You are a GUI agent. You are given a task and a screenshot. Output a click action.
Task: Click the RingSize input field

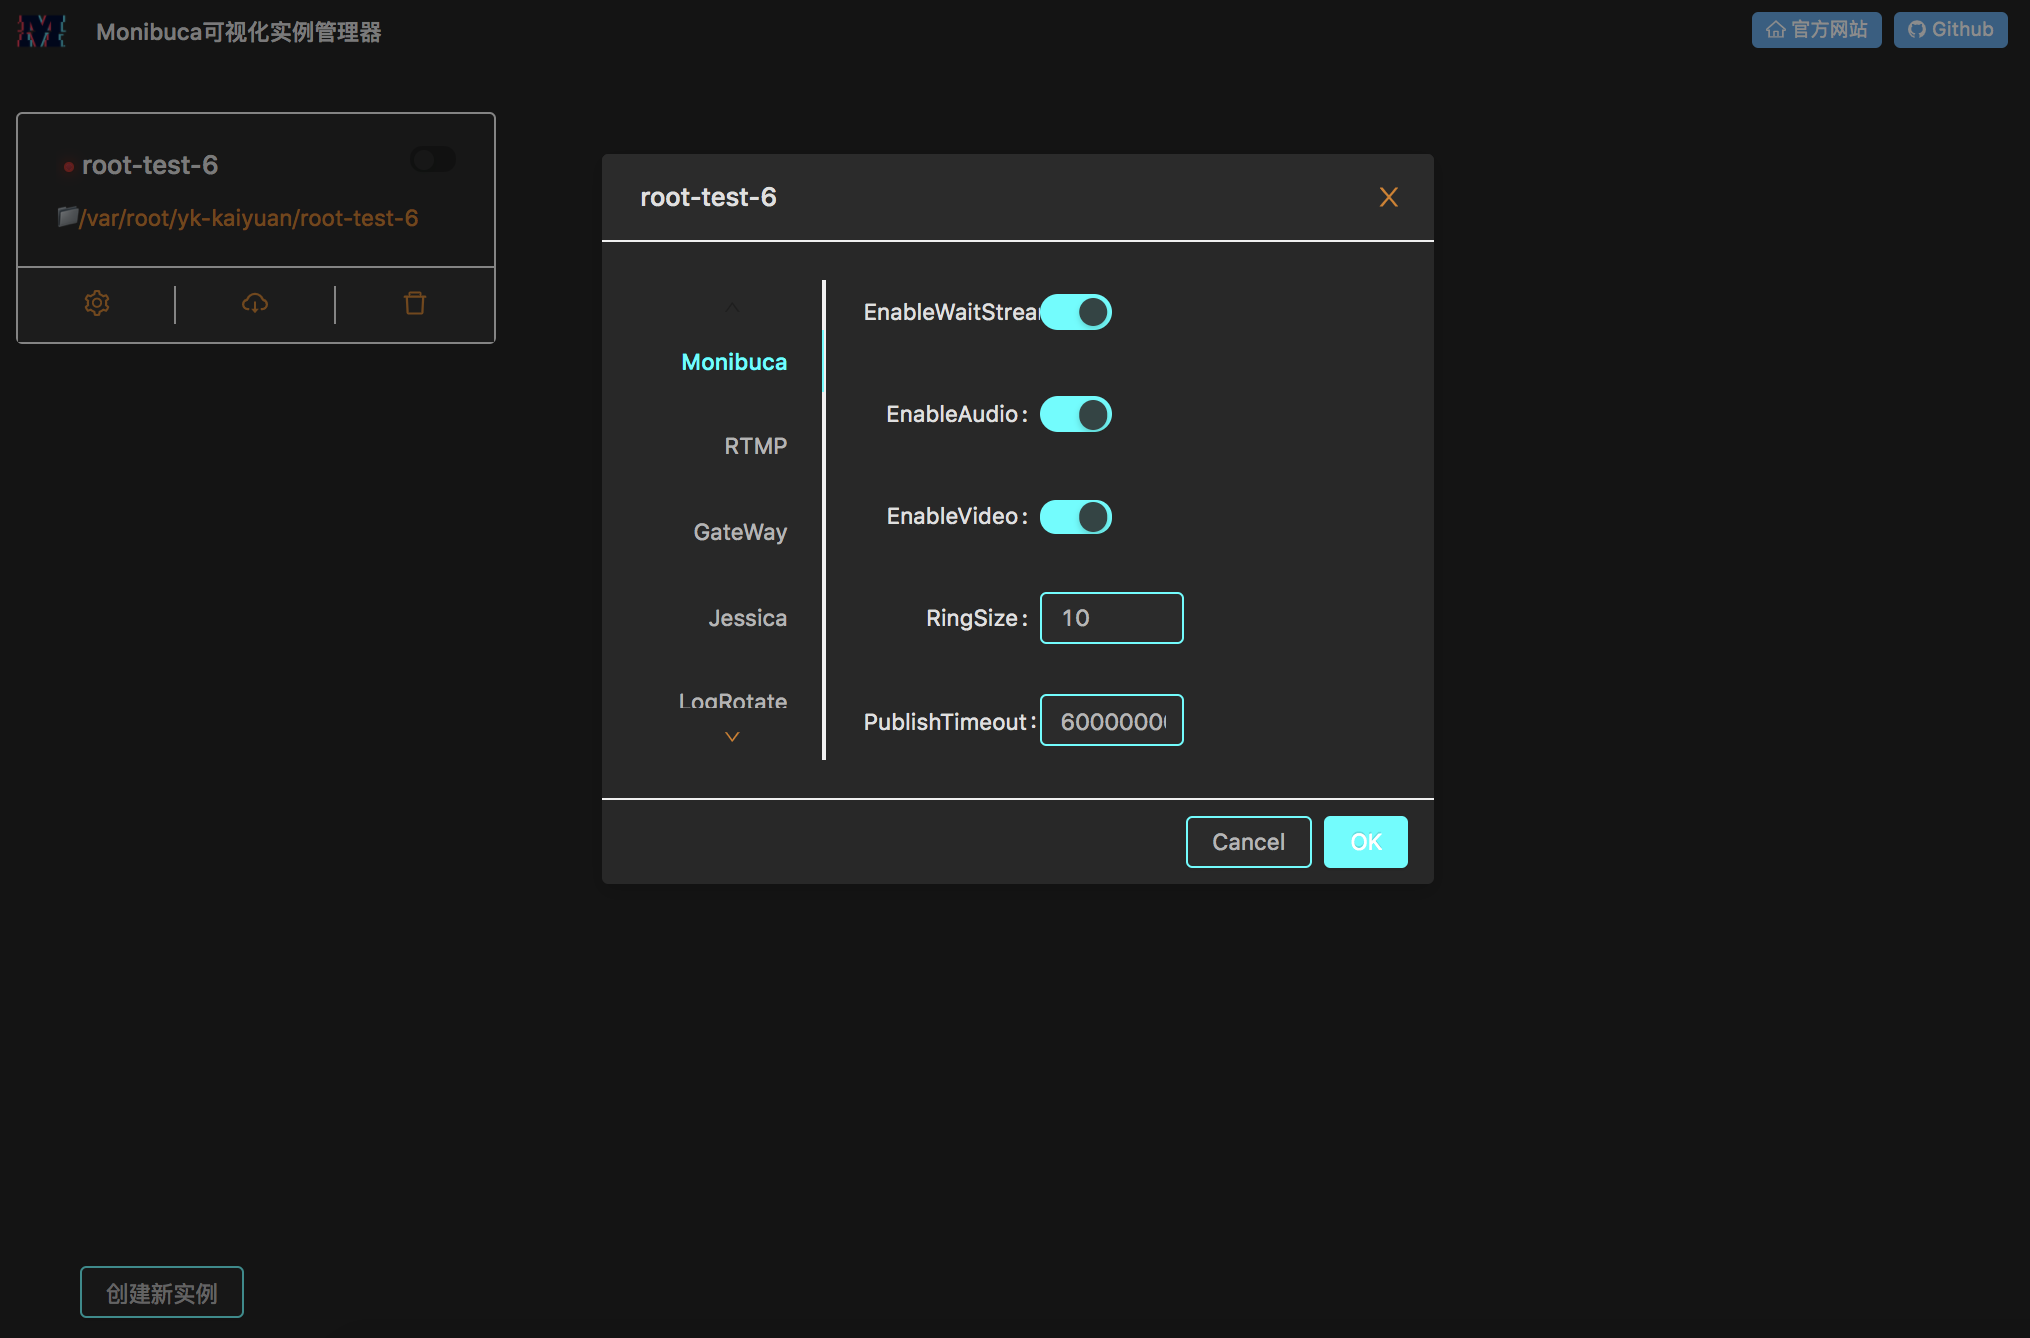coord(1111,618)
